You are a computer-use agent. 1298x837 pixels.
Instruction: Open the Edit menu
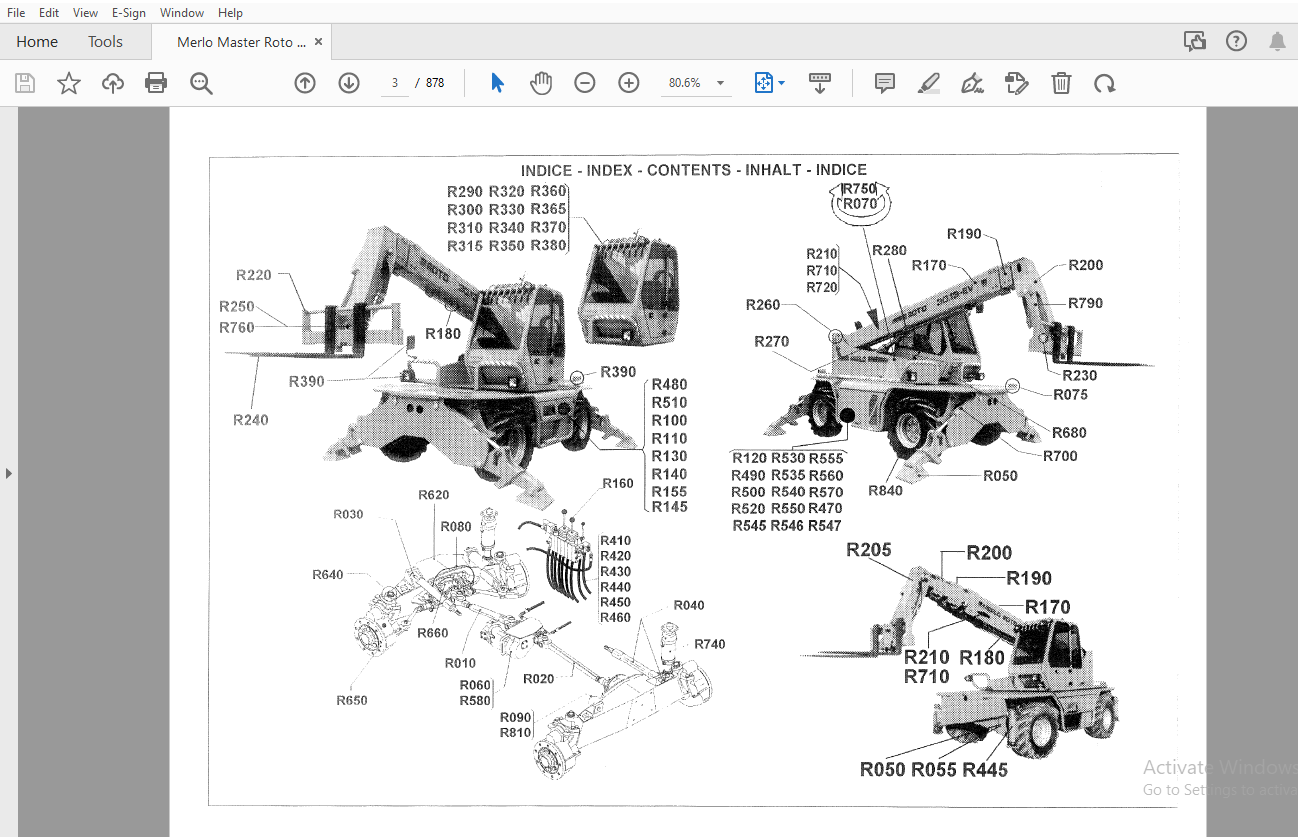(49, 13)
